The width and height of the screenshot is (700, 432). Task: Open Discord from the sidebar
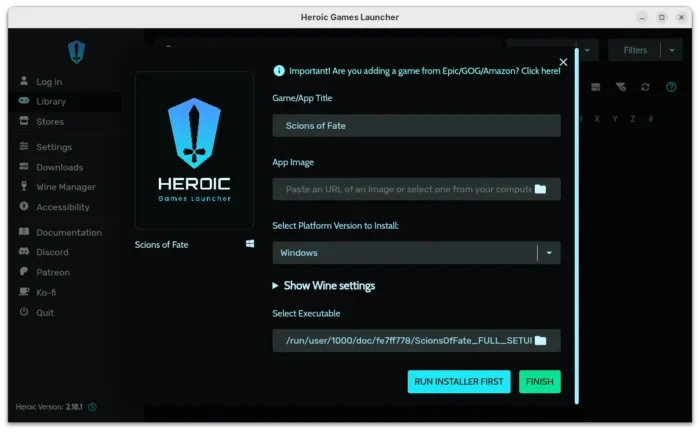tap(51, 252)
